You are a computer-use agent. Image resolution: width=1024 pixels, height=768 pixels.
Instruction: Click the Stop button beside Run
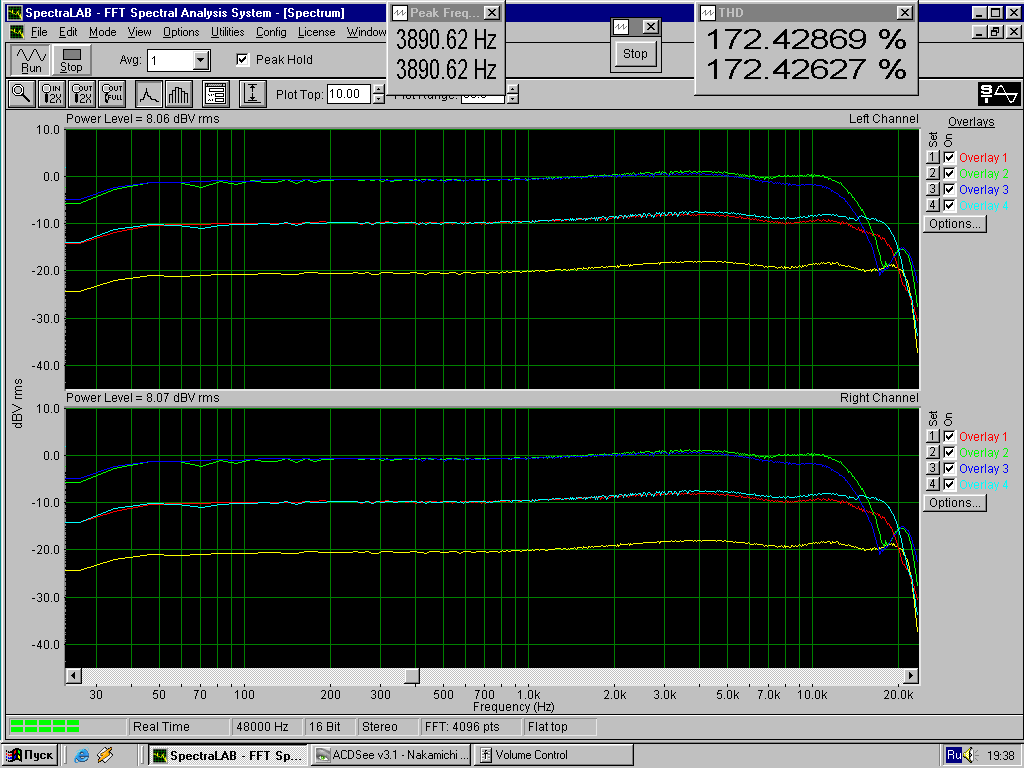point(71,59)
